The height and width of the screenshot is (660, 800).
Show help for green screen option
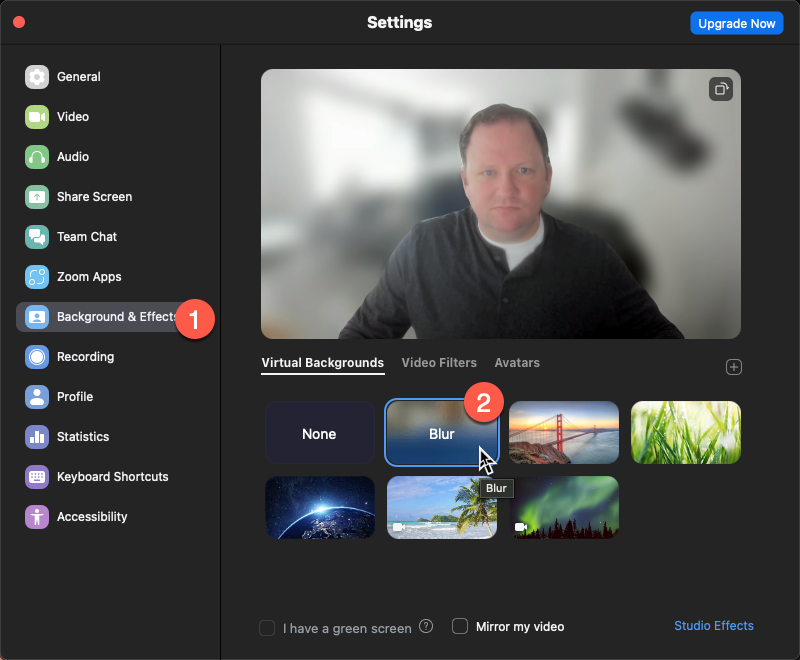click(x=426, y=626)
